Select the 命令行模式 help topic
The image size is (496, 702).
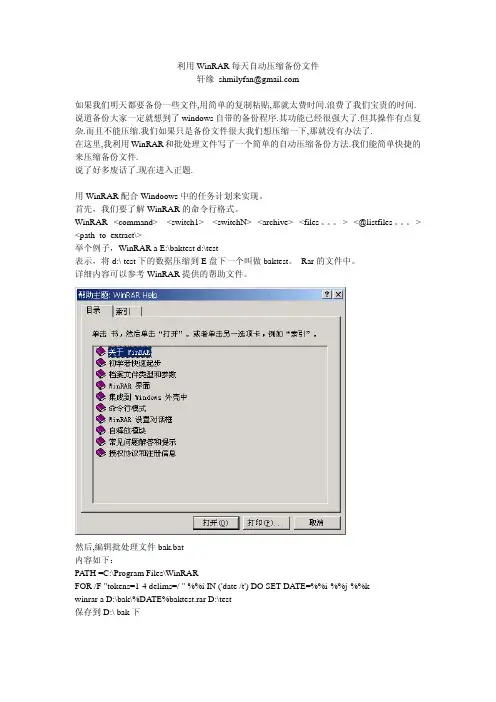pyautogui.click(x=127, y=408)
